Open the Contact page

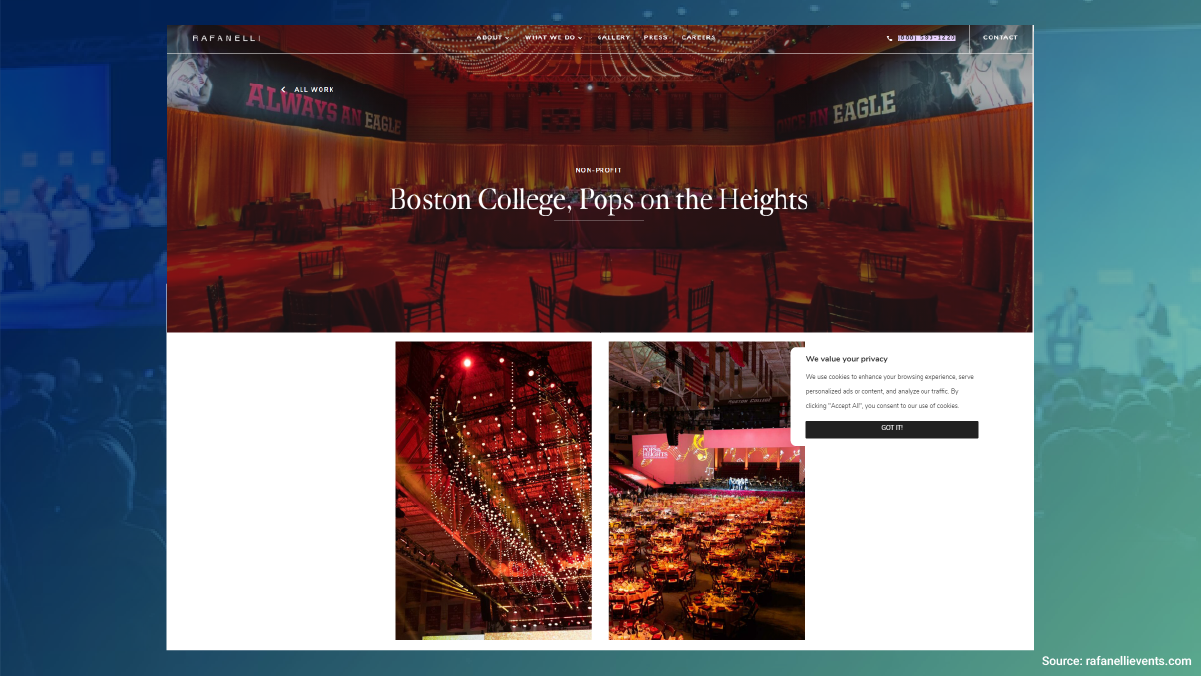click(x=1000, y=38)
